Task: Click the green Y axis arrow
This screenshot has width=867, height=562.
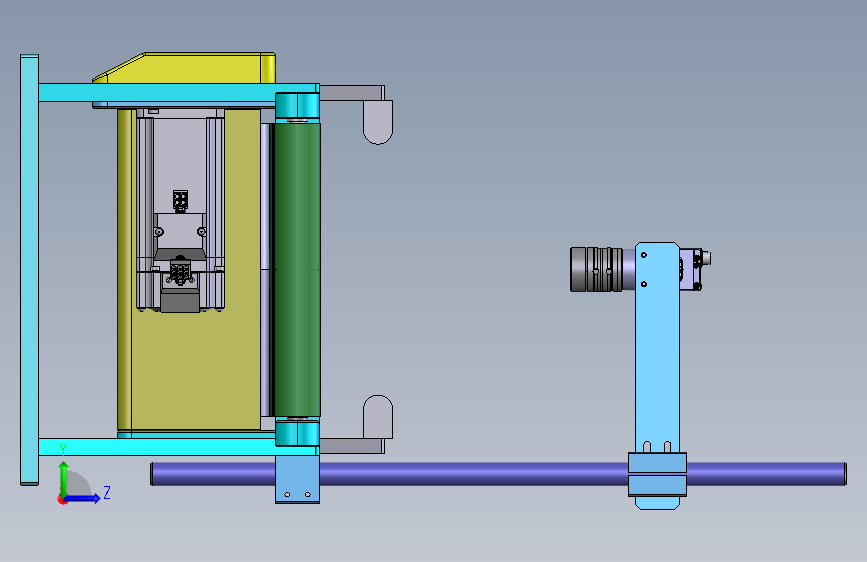Action: pyautogui.click(x=64, y=478)
